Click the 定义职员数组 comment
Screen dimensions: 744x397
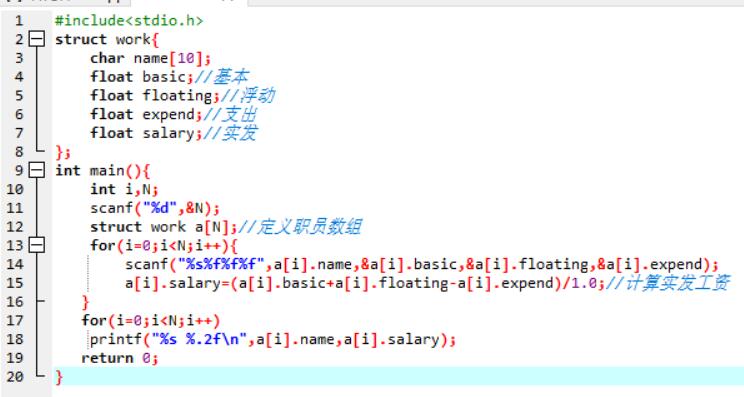pyautogui.click(x=300, y=227)
